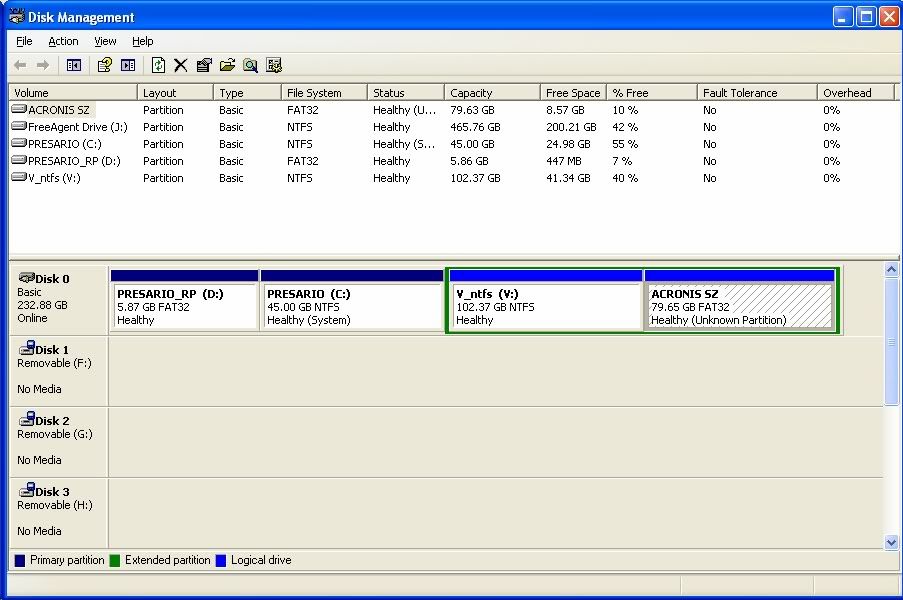Click the Removable (G:) label of Disk 2
Screen dimensions: 903x600
click(55, 434)
